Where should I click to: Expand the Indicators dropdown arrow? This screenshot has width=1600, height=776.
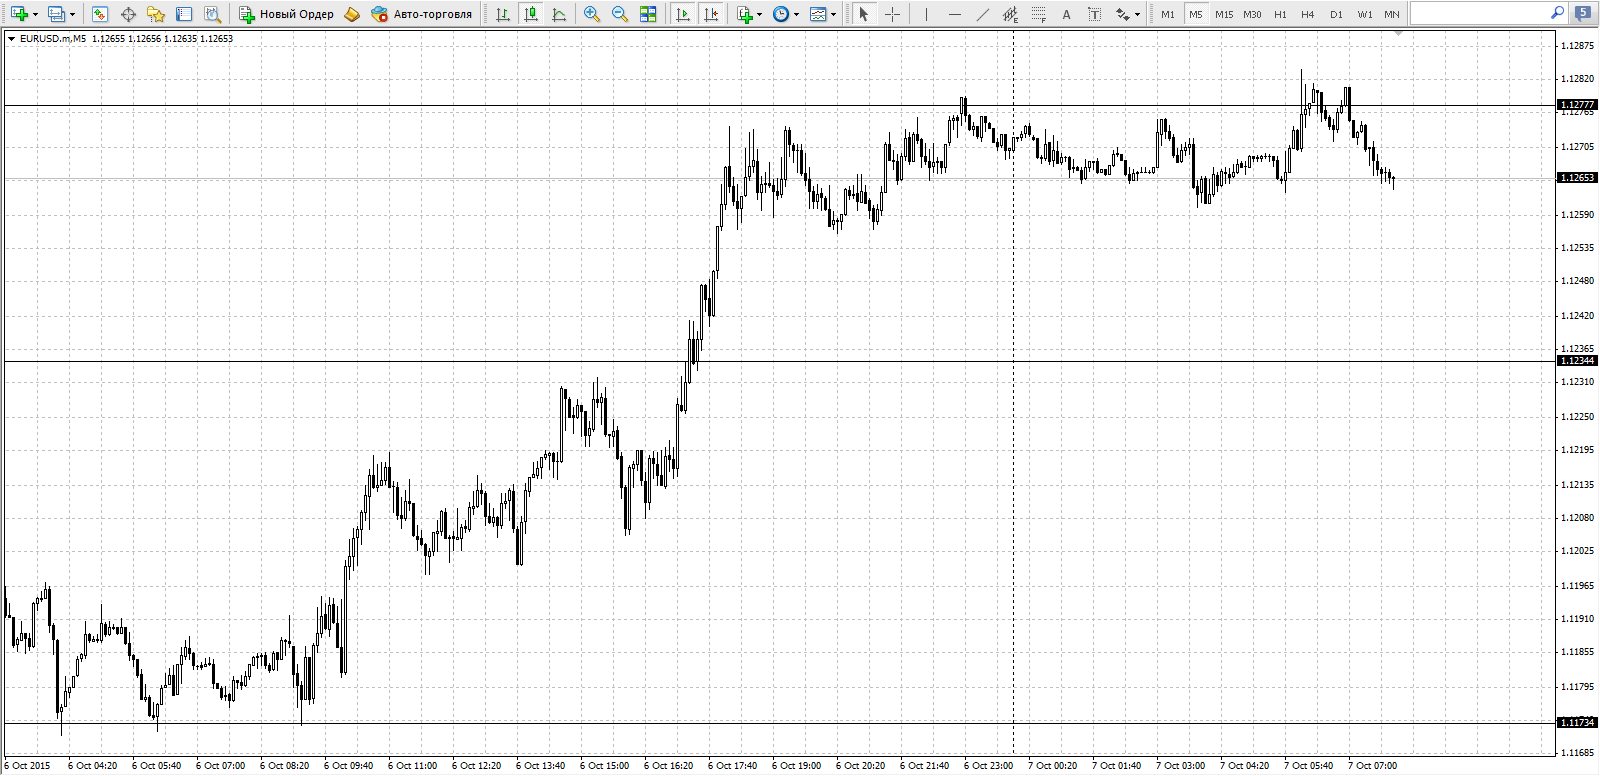click(x=760, y=14)
